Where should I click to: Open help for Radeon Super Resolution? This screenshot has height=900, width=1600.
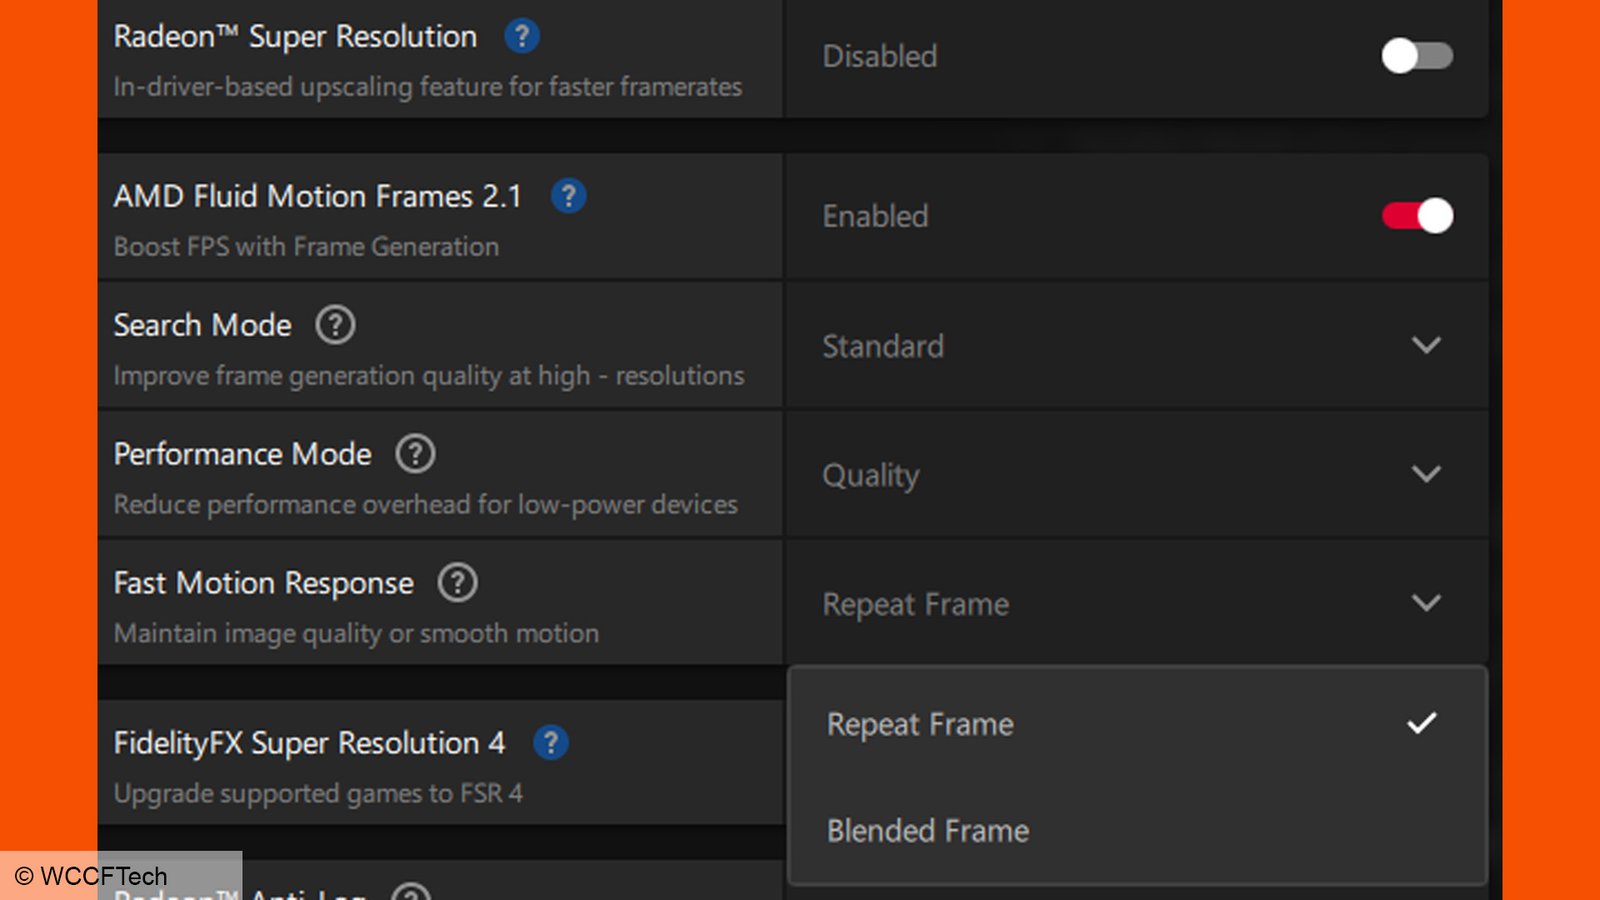click(x=521, y=36)
